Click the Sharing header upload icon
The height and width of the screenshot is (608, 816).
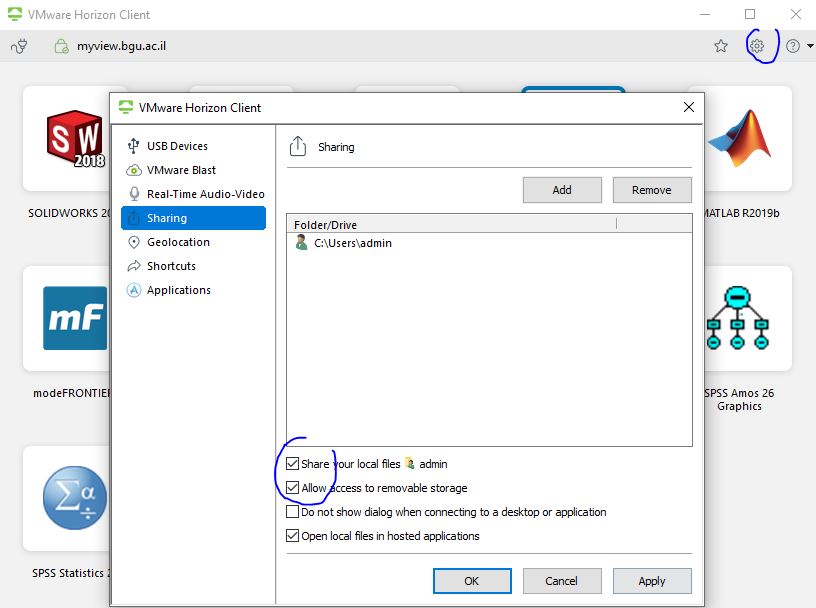[298, 146]
